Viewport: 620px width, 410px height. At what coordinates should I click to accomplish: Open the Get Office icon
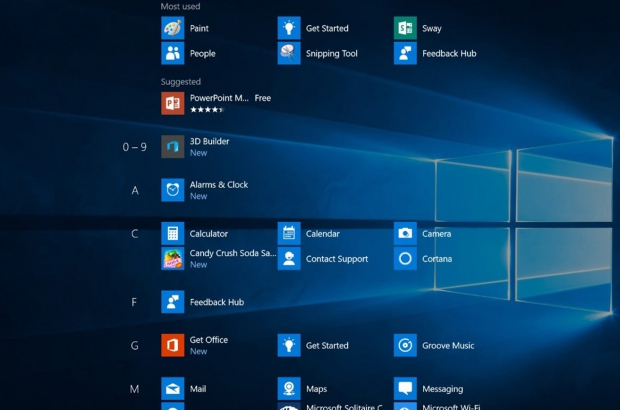(x=172, y=345)
